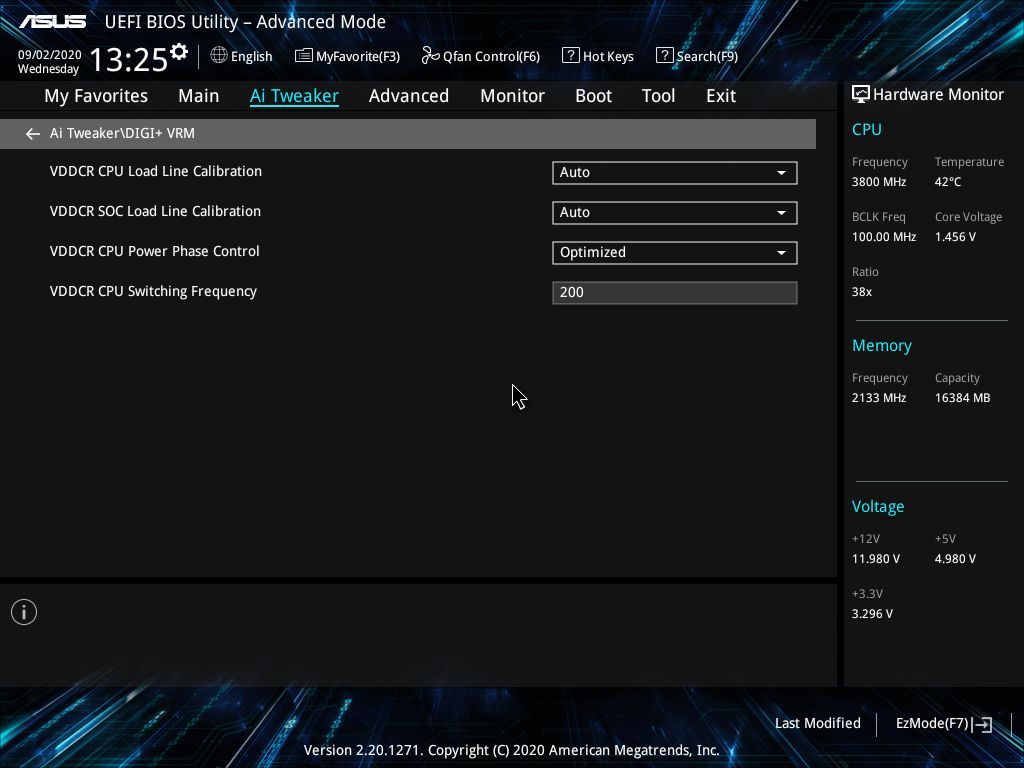Open the Monitor tab
This screenshot has width=1024, height=768.
pyautogui.click(x=513, y=96)
